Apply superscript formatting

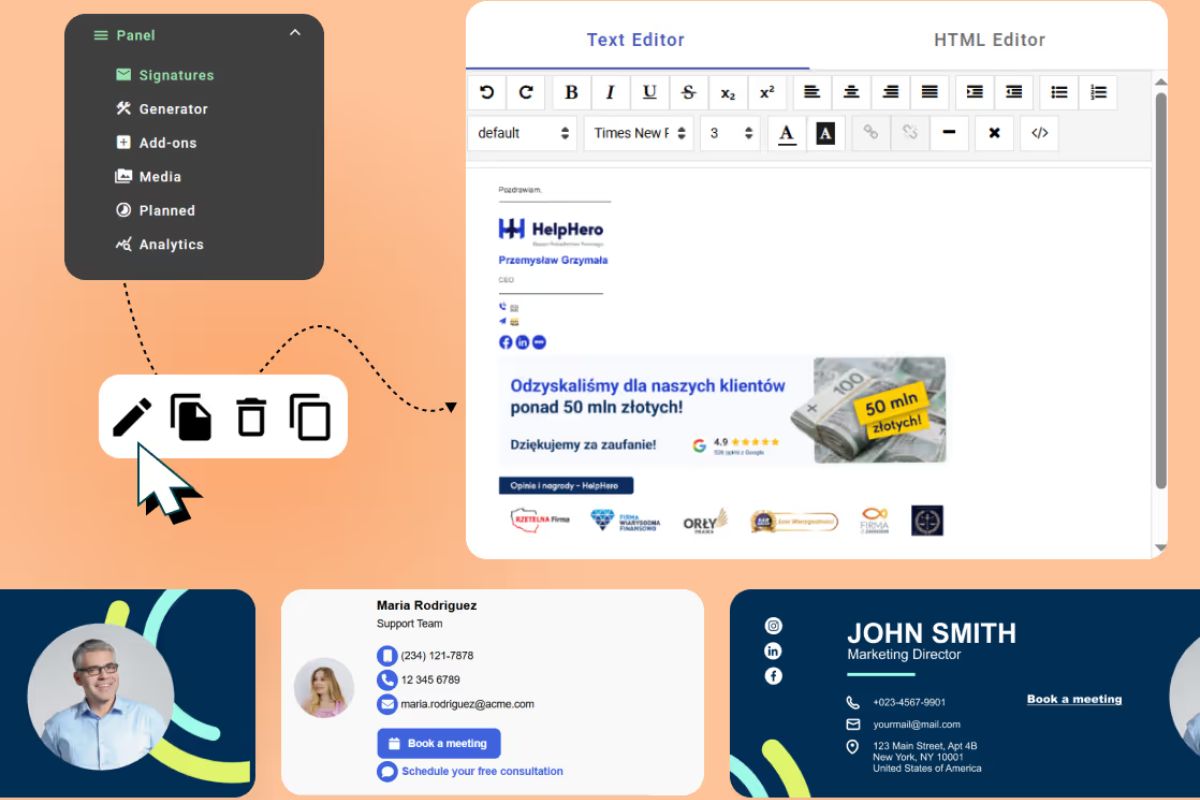767,93
